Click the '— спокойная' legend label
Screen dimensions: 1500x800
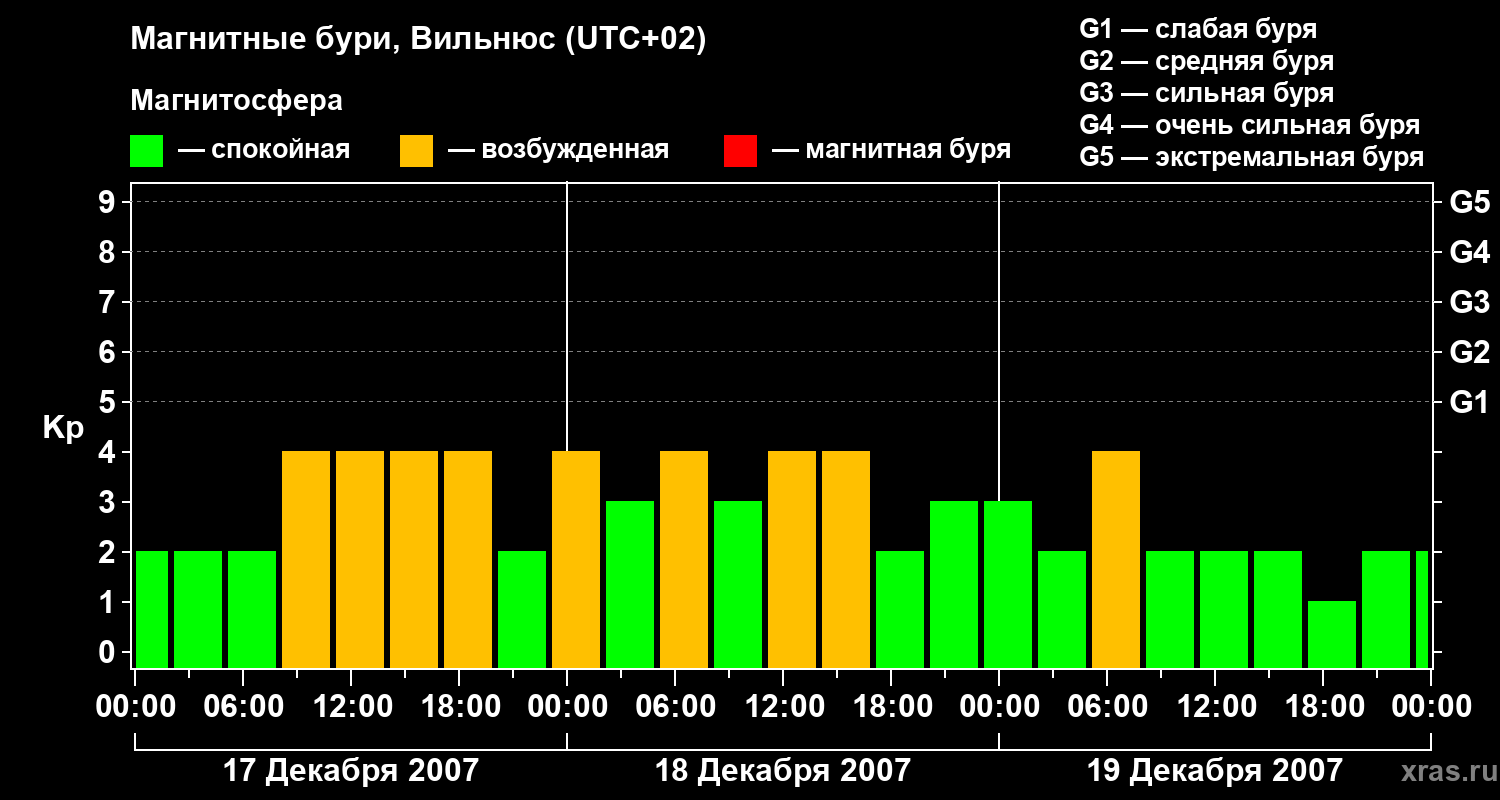[264, 150]
